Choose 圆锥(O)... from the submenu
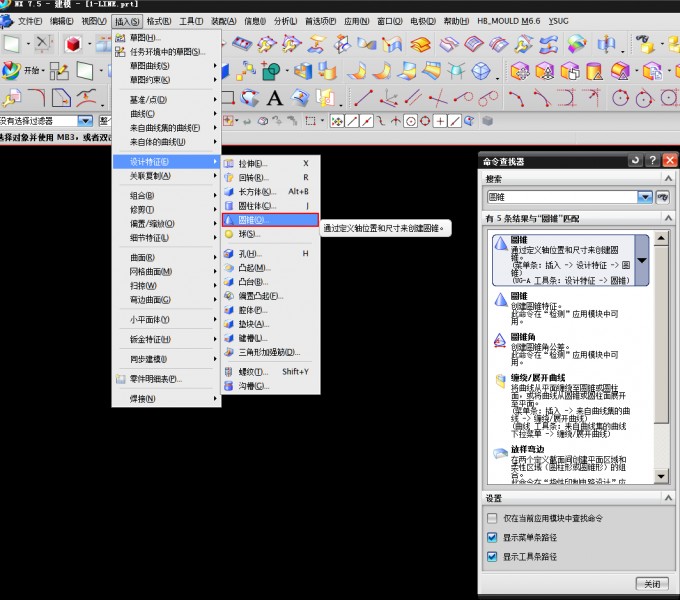The image size is (680, 600). (x=271, y=220)
